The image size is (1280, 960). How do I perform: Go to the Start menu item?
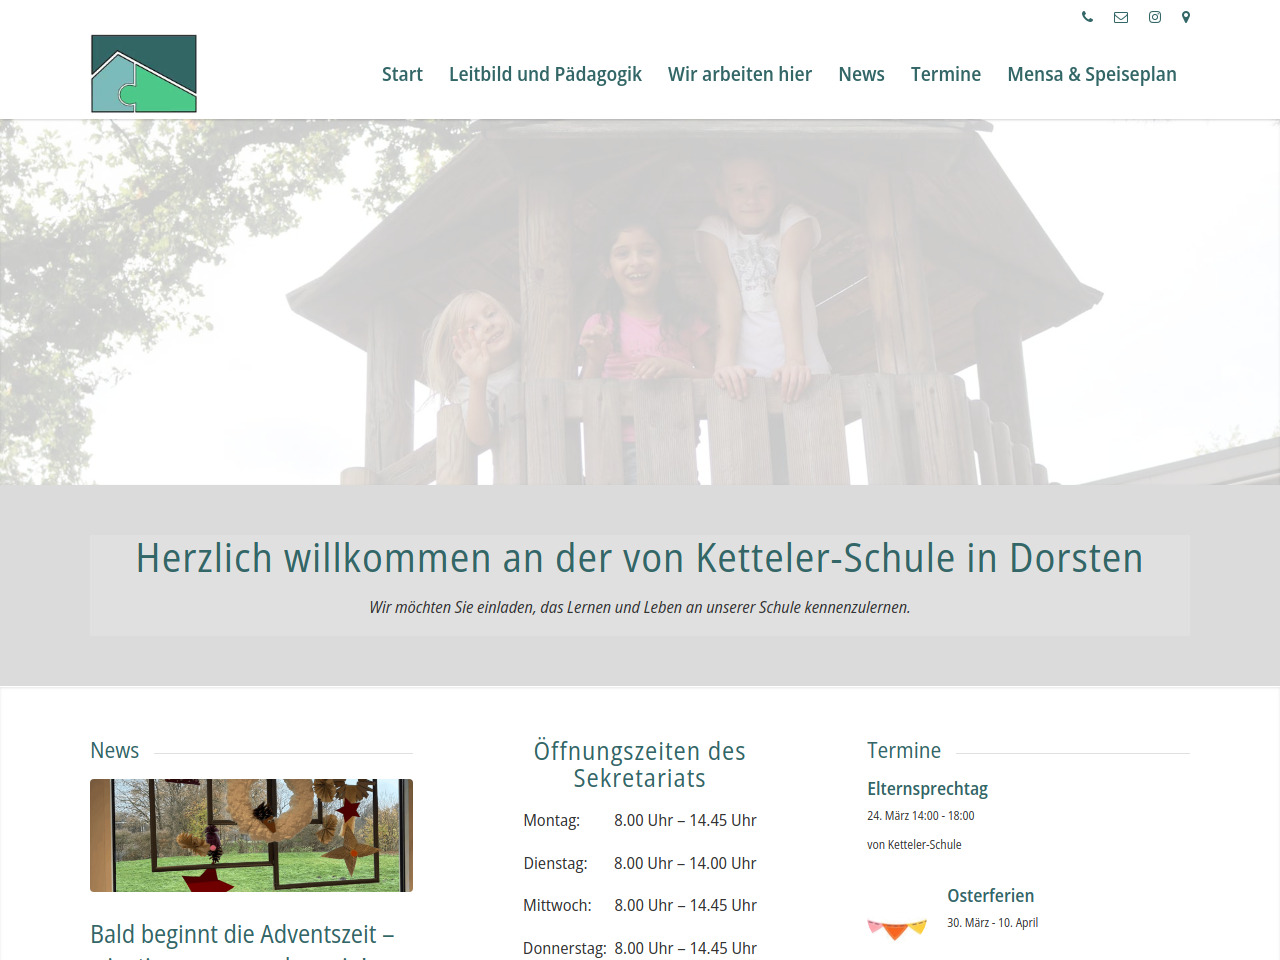pyautogui.click(x=402, y=74)
